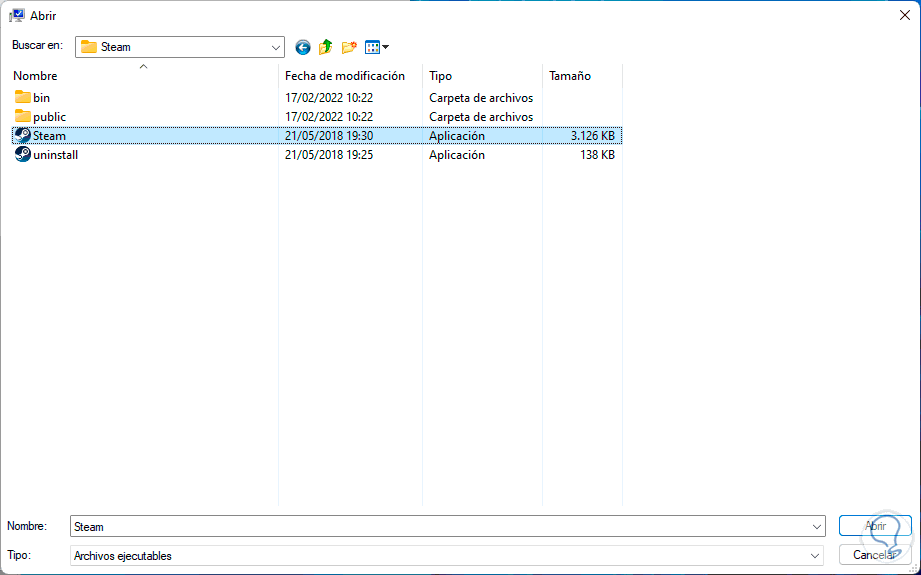Click Carpeta de archivos in bin row

coord(481,97)
